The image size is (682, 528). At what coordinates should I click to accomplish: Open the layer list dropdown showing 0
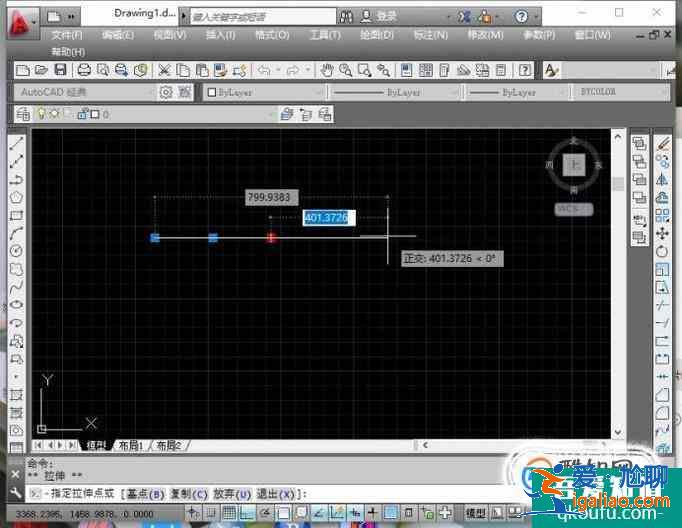point(154,114)
